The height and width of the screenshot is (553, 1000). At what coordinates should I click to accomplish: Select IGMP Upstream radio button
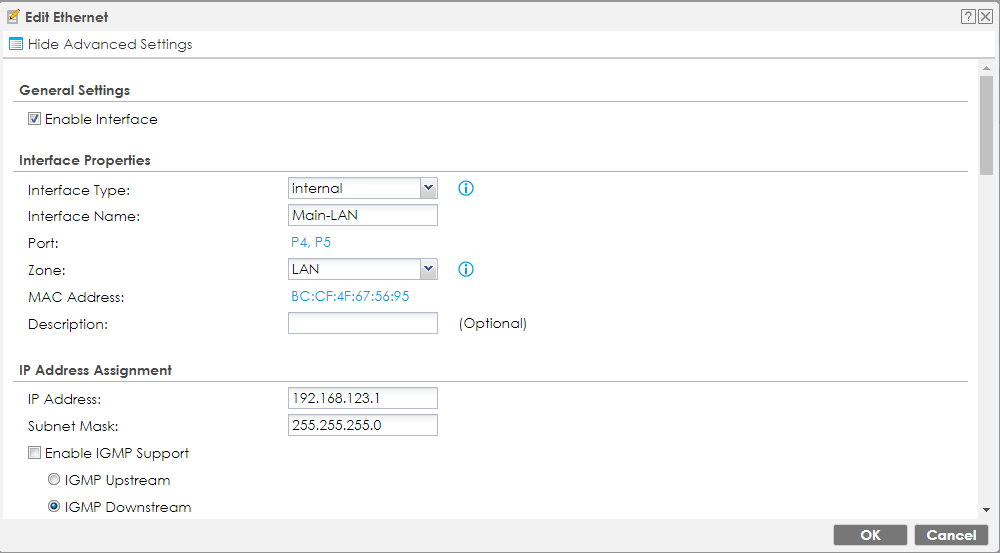pyautogui.click(x=54, y=480)
